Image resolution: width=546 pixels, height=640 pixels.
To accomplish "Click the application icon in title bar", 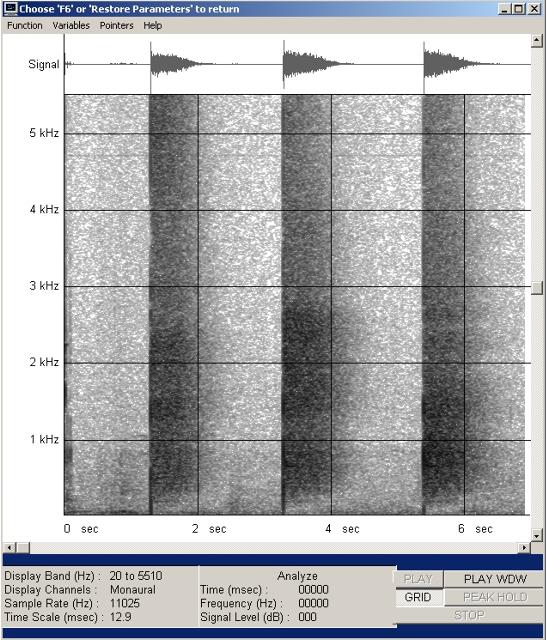I will point(10,9).
